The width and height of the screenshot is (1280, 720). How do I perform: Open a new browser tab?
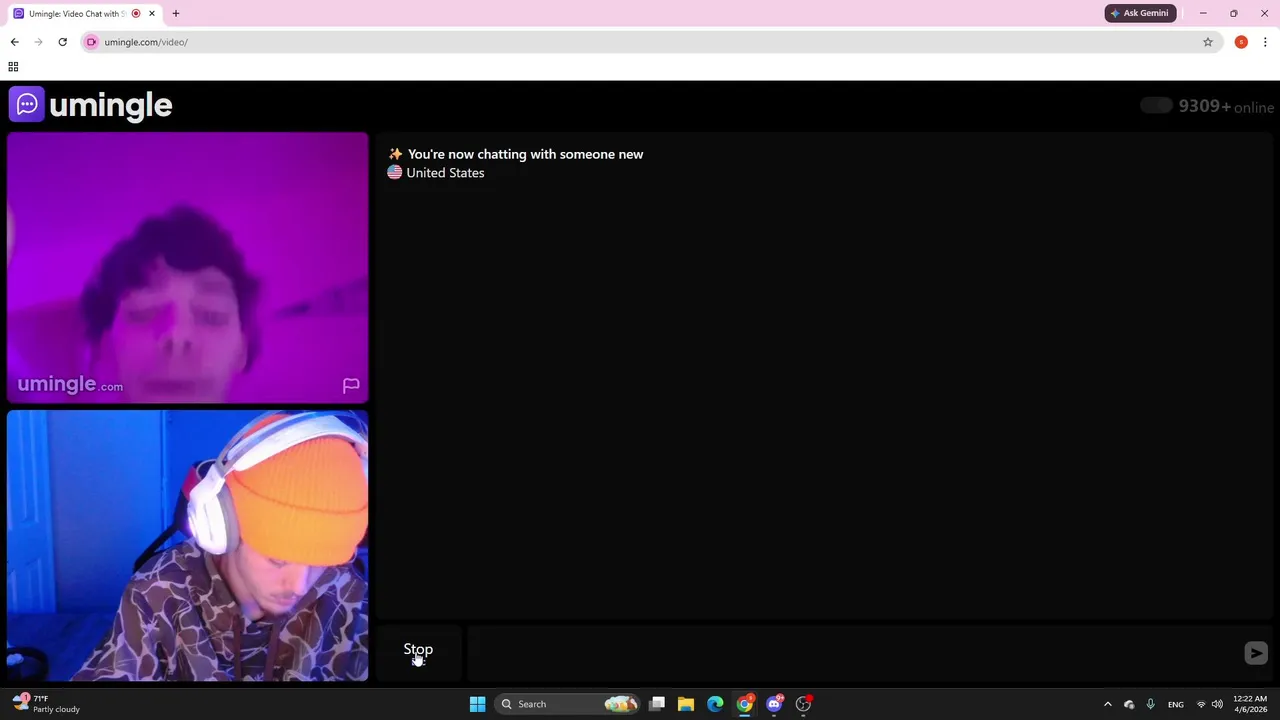point(176,14)
